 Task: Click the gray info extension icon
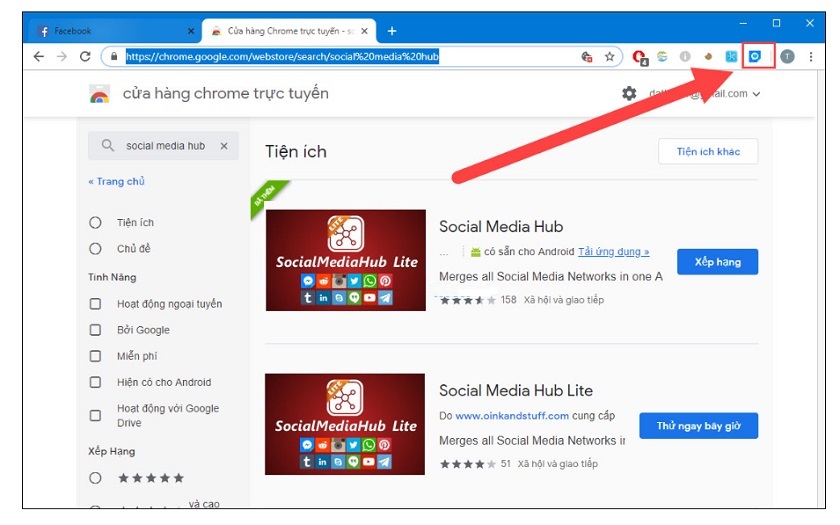(x=685, y=56)
